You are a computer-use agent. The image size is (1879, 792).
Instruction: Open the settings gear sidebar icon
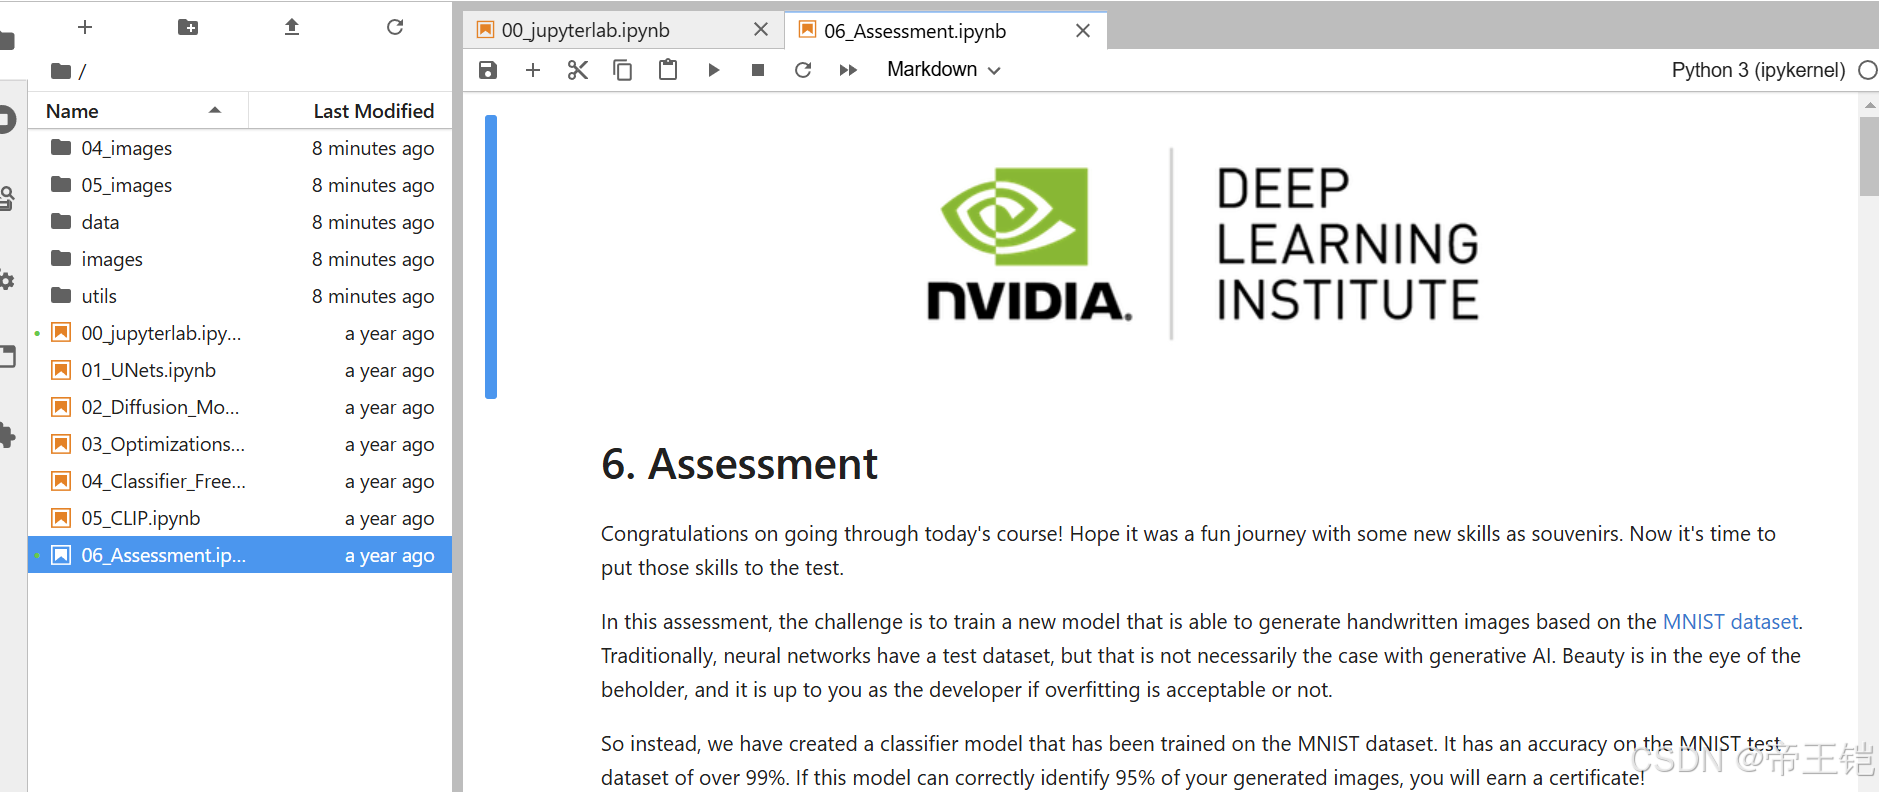click(7, 281)
